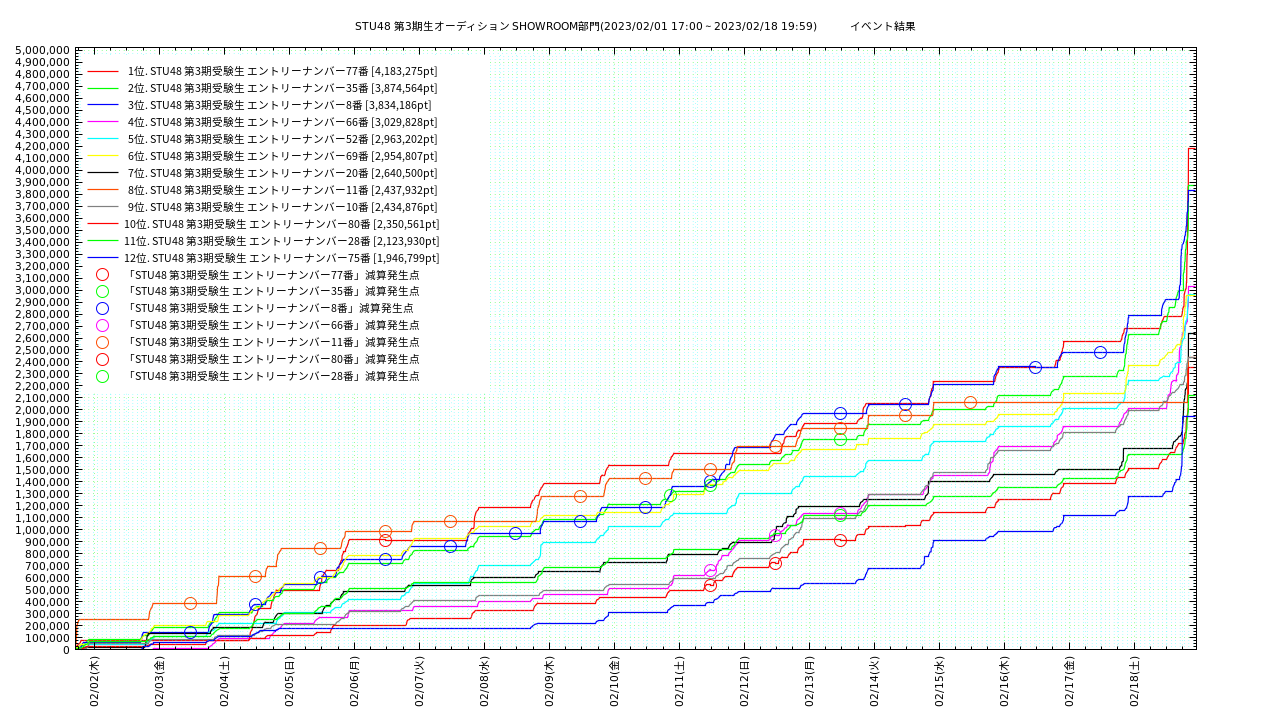Select legend entry 6位 エントリーナンバー69番 [2,954,807pt]
Viewport: 1280px width, 720px height.
[282, 156]
